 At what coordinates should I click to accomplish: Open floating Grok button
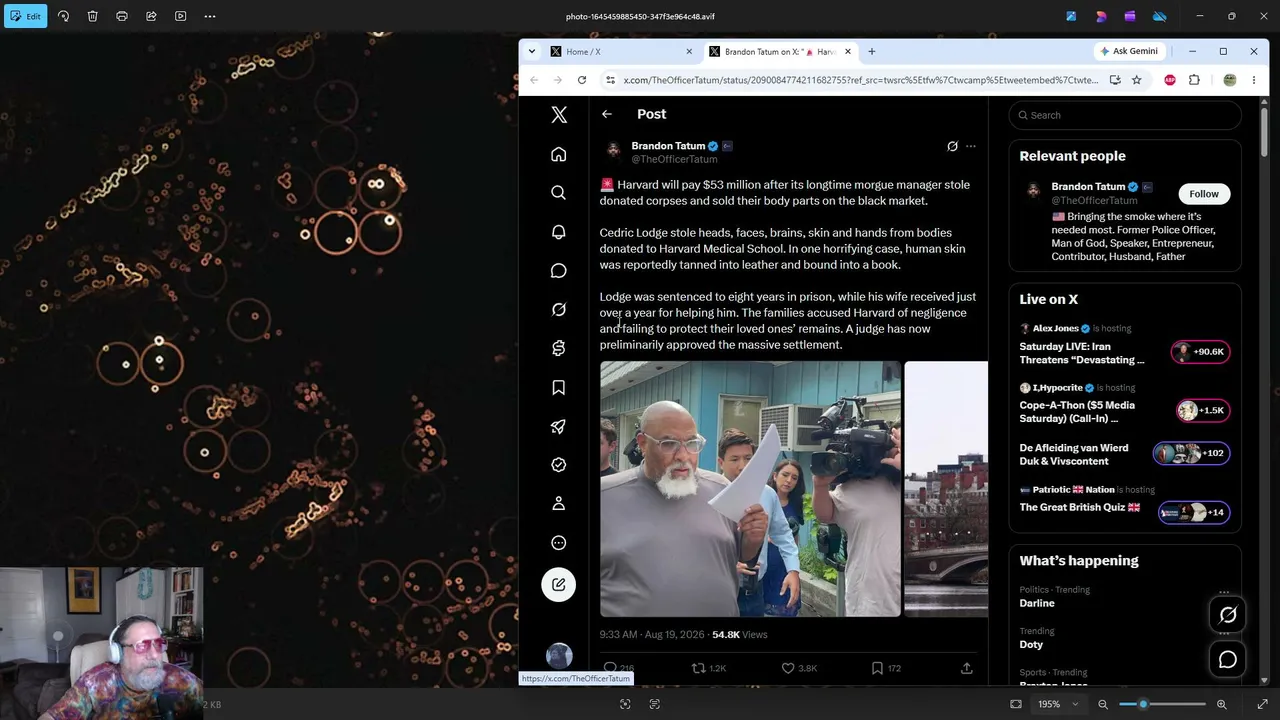[x=1228, y=616]
